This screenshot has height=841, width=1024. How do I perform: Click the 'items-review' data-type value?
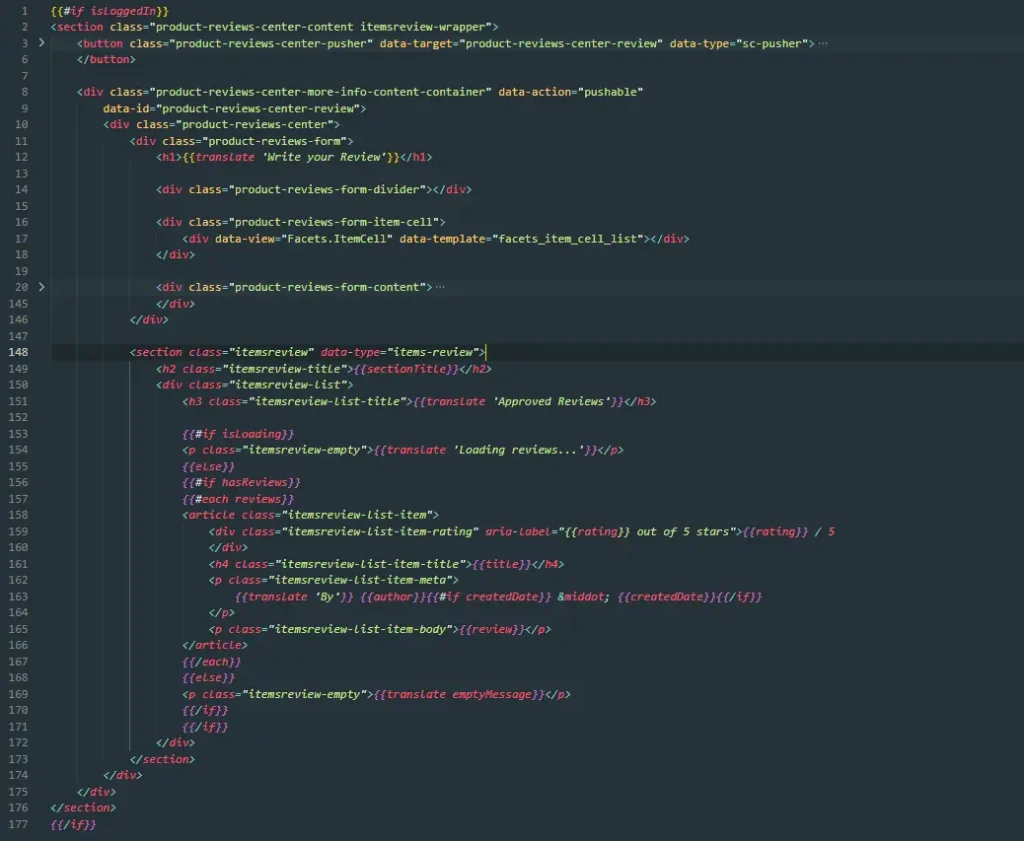(432, 353)
